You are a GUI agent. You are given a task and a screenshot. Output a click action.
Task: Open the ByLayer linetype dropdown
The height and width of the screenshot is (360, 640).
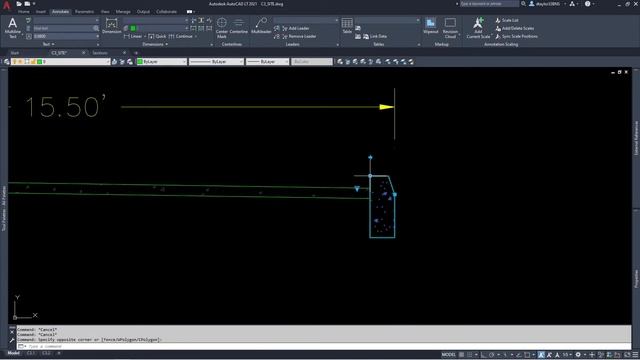(x=241, y=62)
